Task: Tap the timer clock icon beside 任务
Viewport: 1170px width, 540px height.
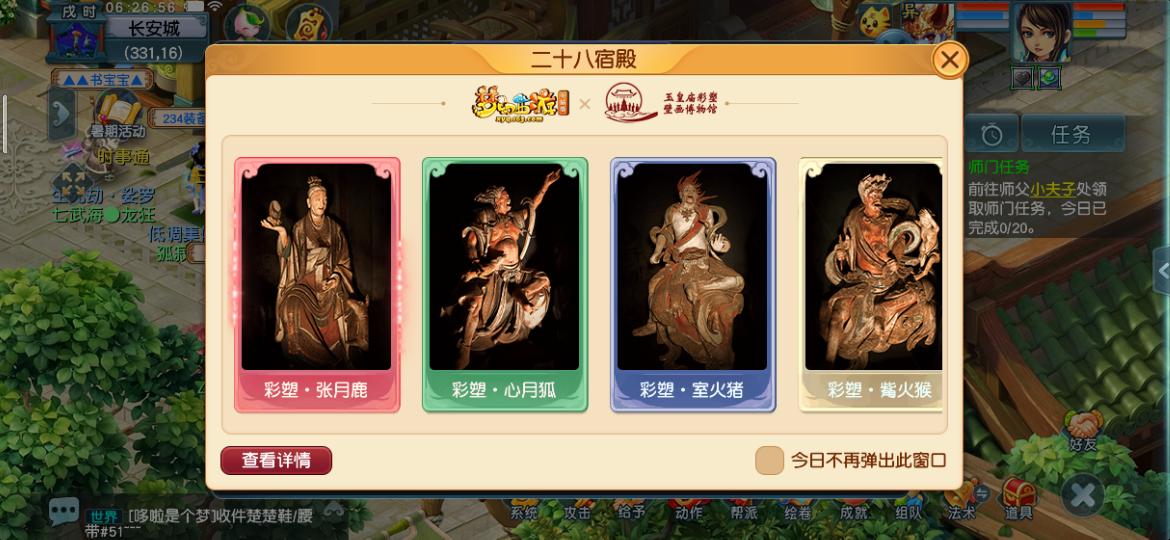Action: pos(992,134)
